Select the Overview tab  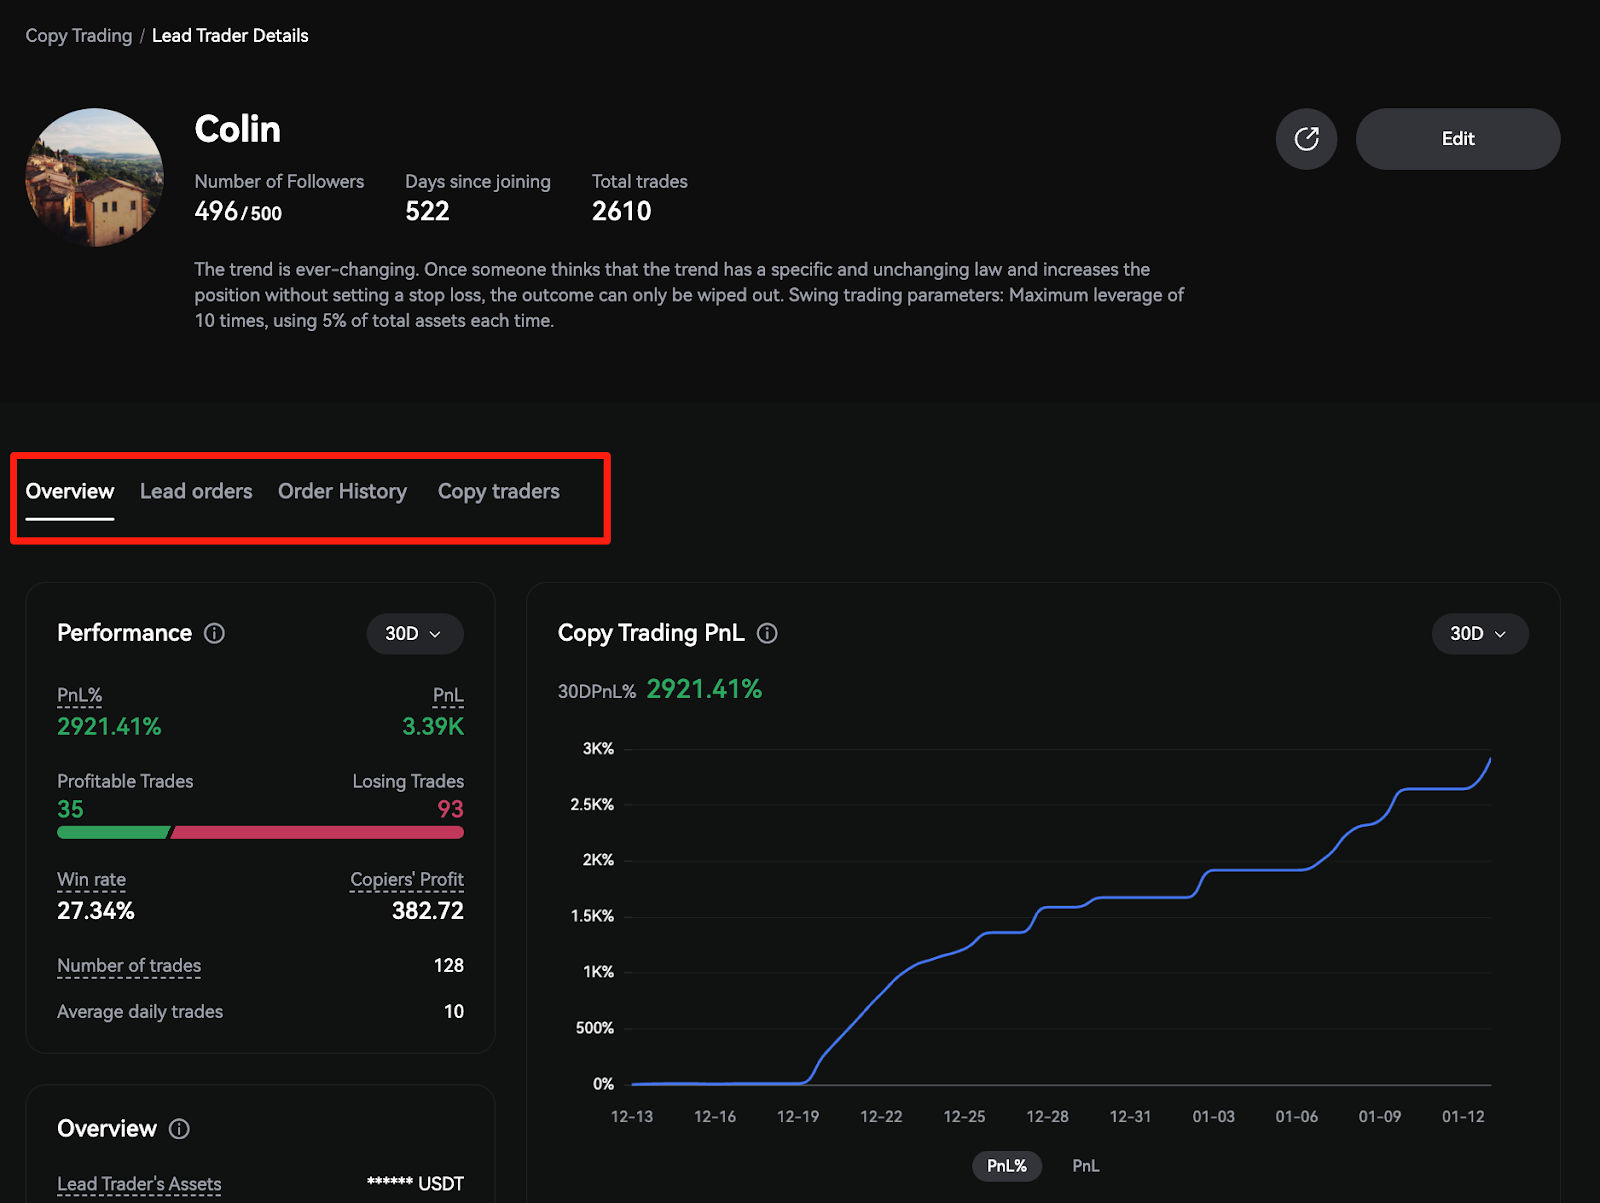point(70,491)
